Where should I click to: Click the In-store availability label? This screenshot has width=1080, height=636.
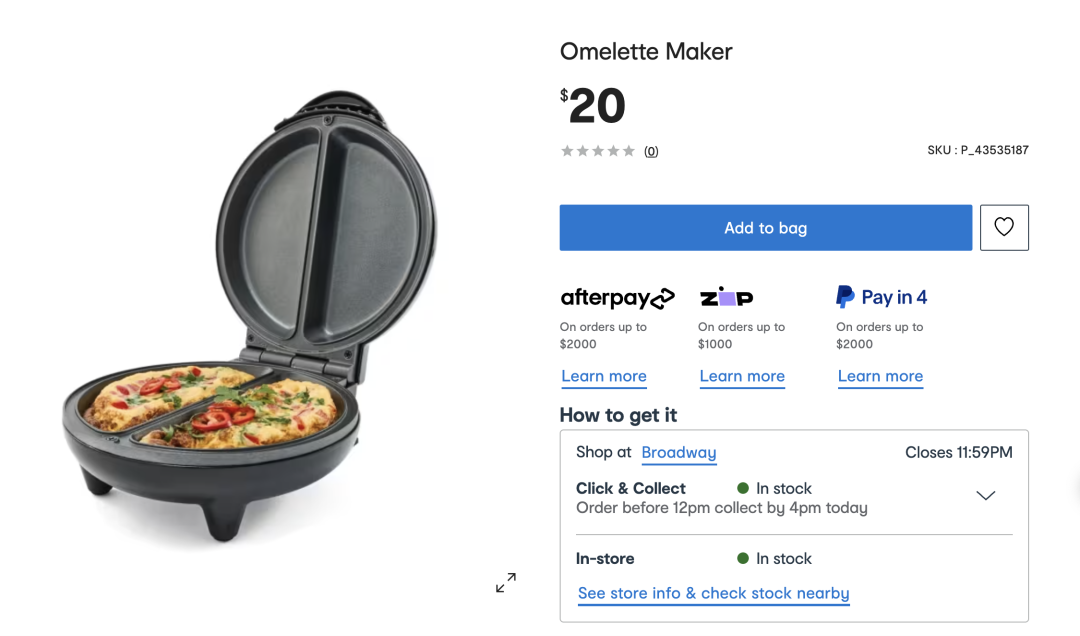click(605, 559)
